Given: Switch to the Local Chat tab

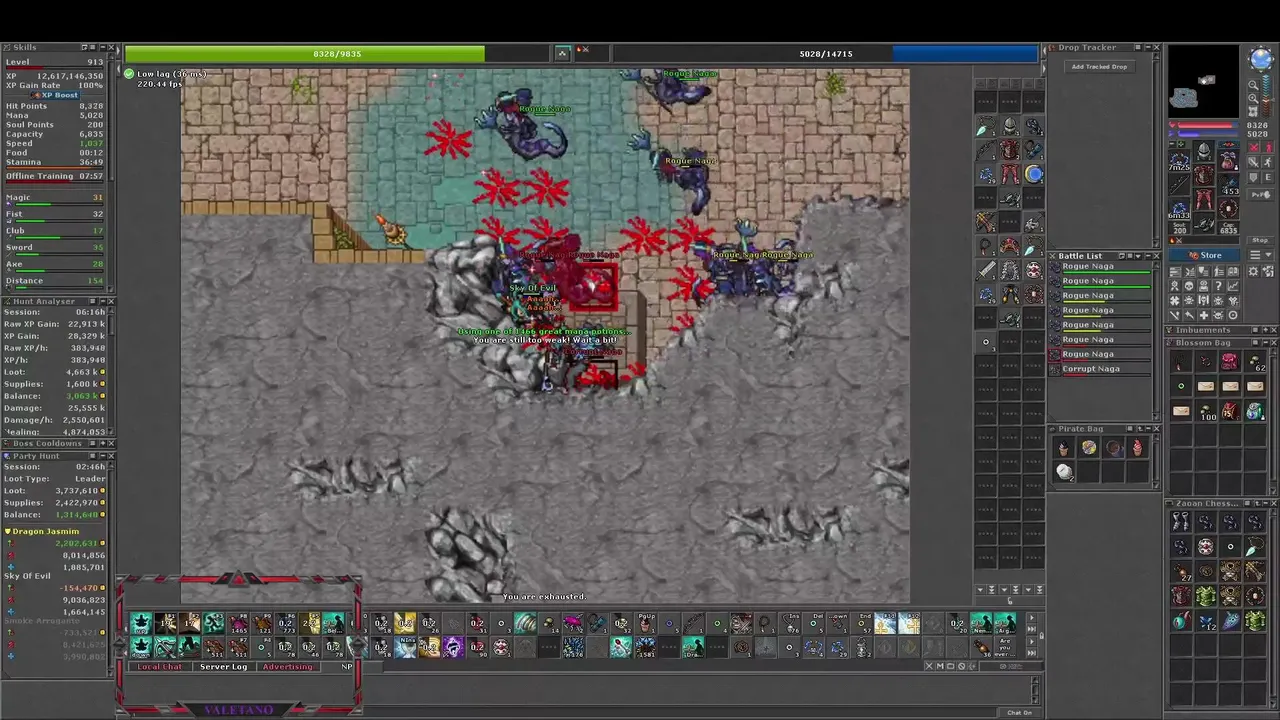Looking at the screenshot, I should click(159, 666).
